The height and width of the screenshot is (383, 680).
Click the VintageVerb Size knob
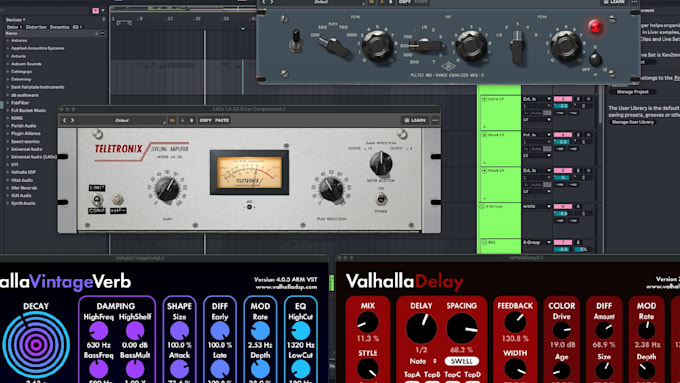[x=179, y=331]
